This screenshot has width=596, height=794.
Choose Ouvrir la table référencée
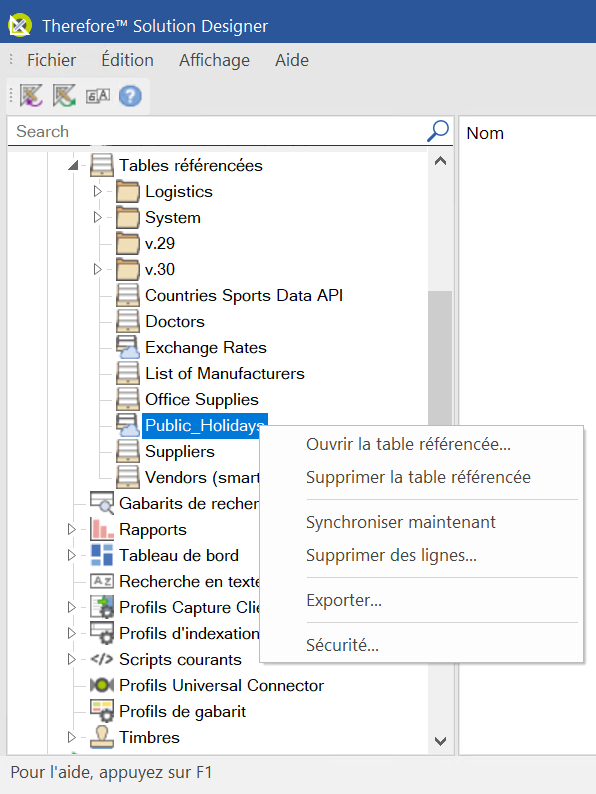421,444
